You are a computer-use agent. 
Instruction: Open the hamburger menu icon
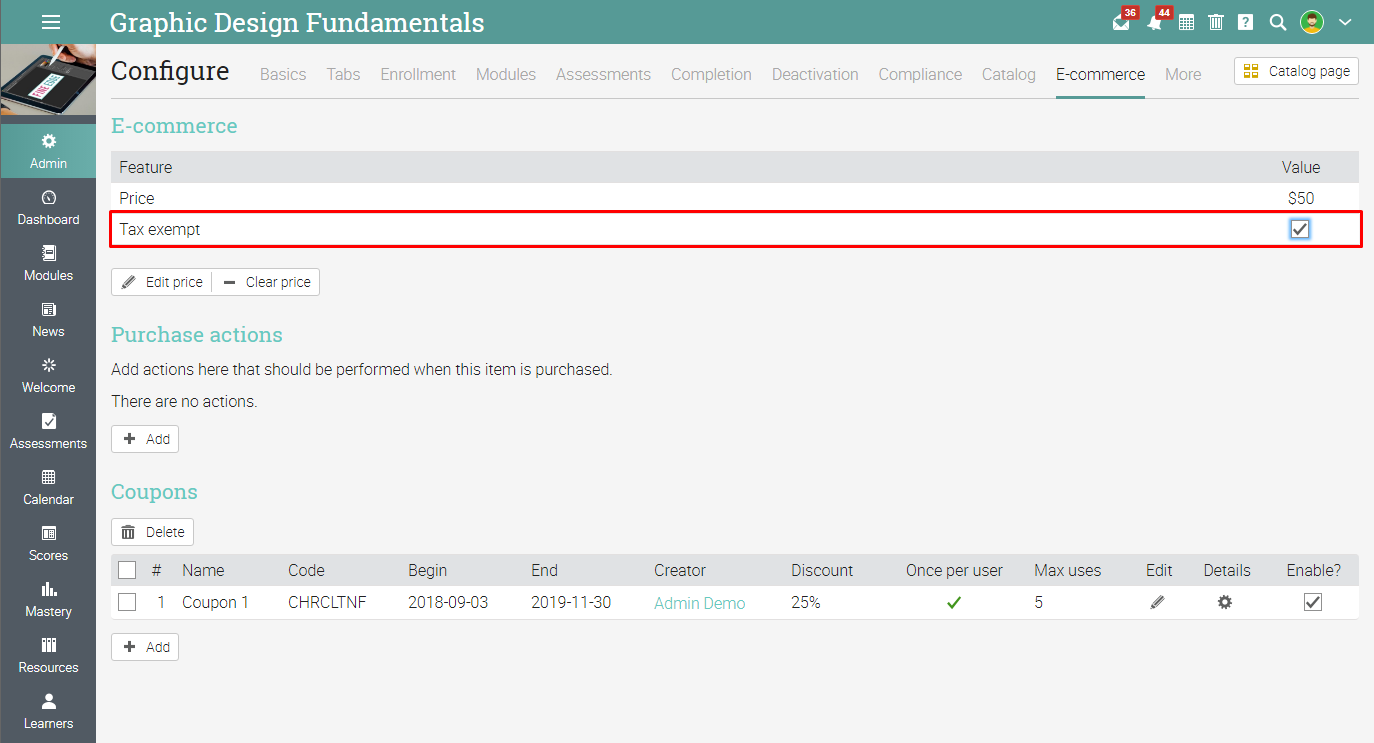[x=51, y=22]
